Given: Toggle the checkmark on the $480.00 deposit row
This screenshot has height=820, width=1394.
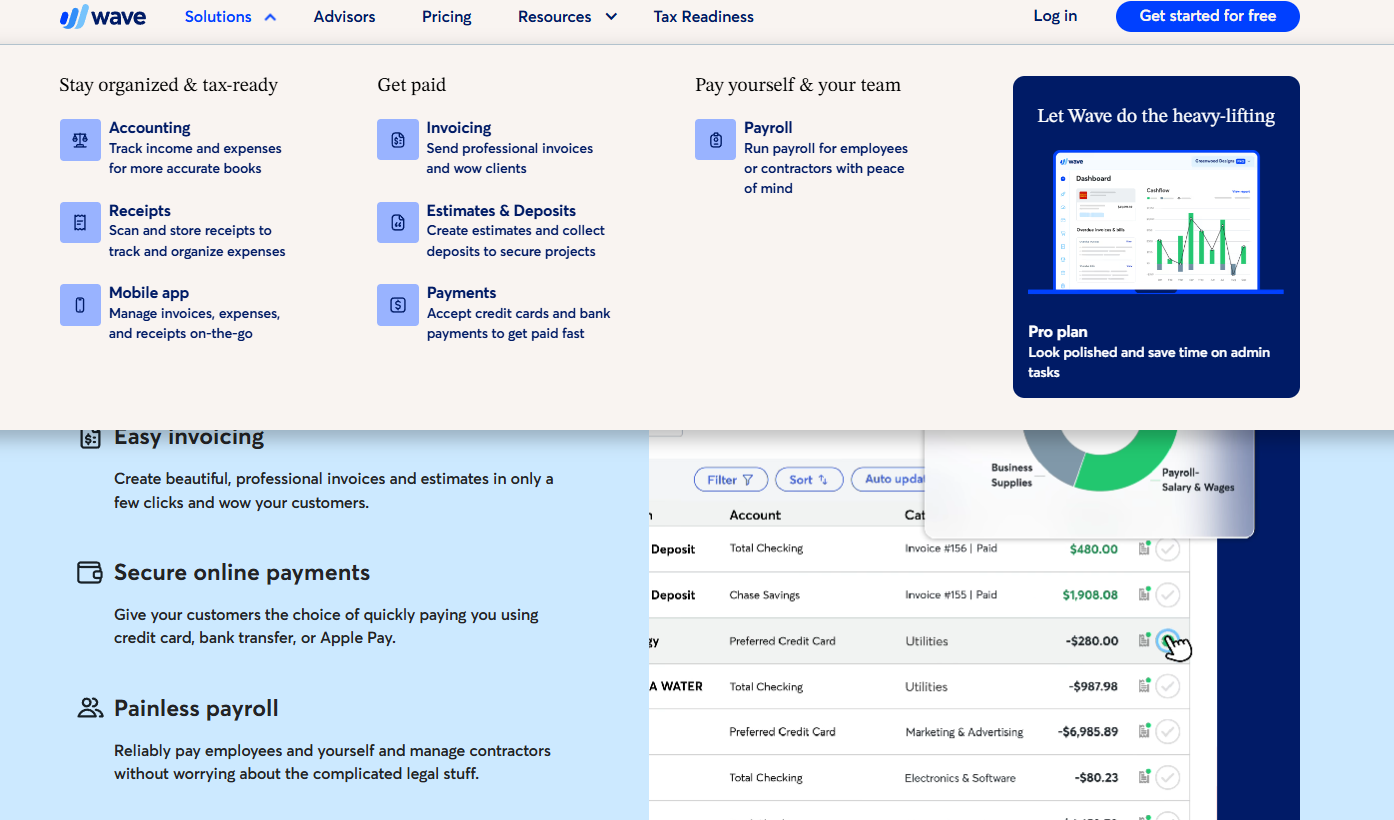Looking at the screenshot, I should [1167, 548].
